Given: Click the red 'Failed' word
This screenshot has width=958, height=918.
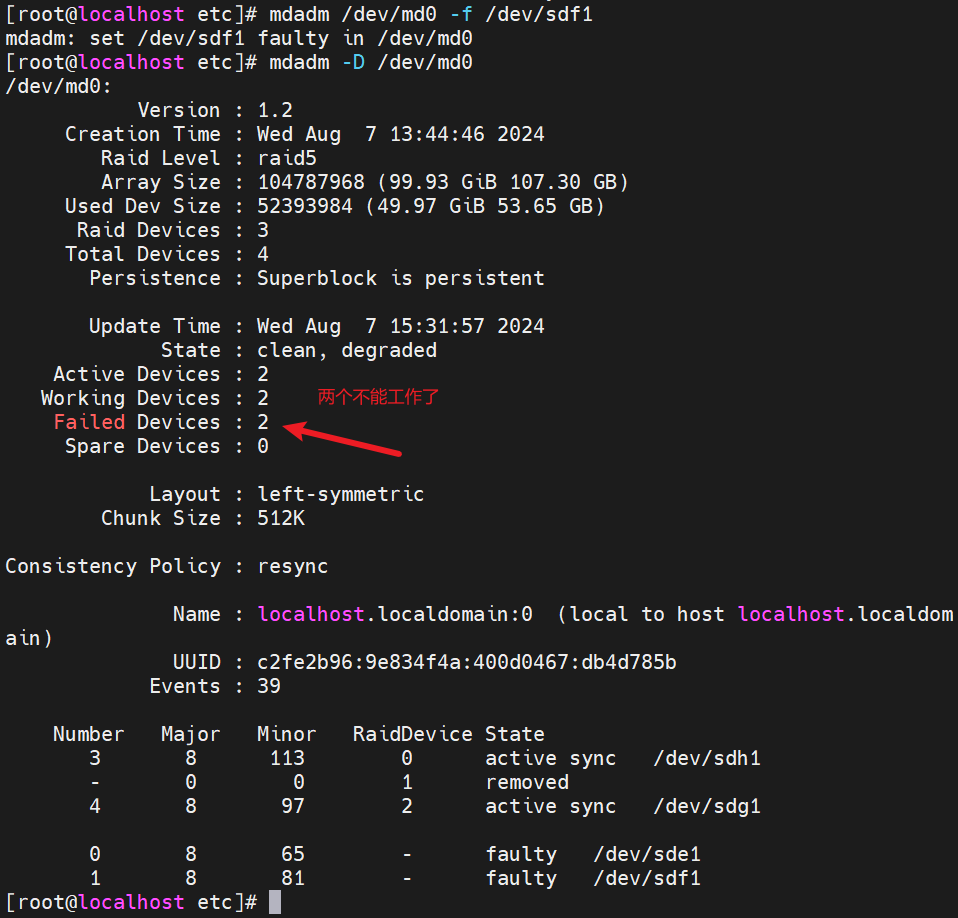Looking at the screenshot, I should point(89,422).
